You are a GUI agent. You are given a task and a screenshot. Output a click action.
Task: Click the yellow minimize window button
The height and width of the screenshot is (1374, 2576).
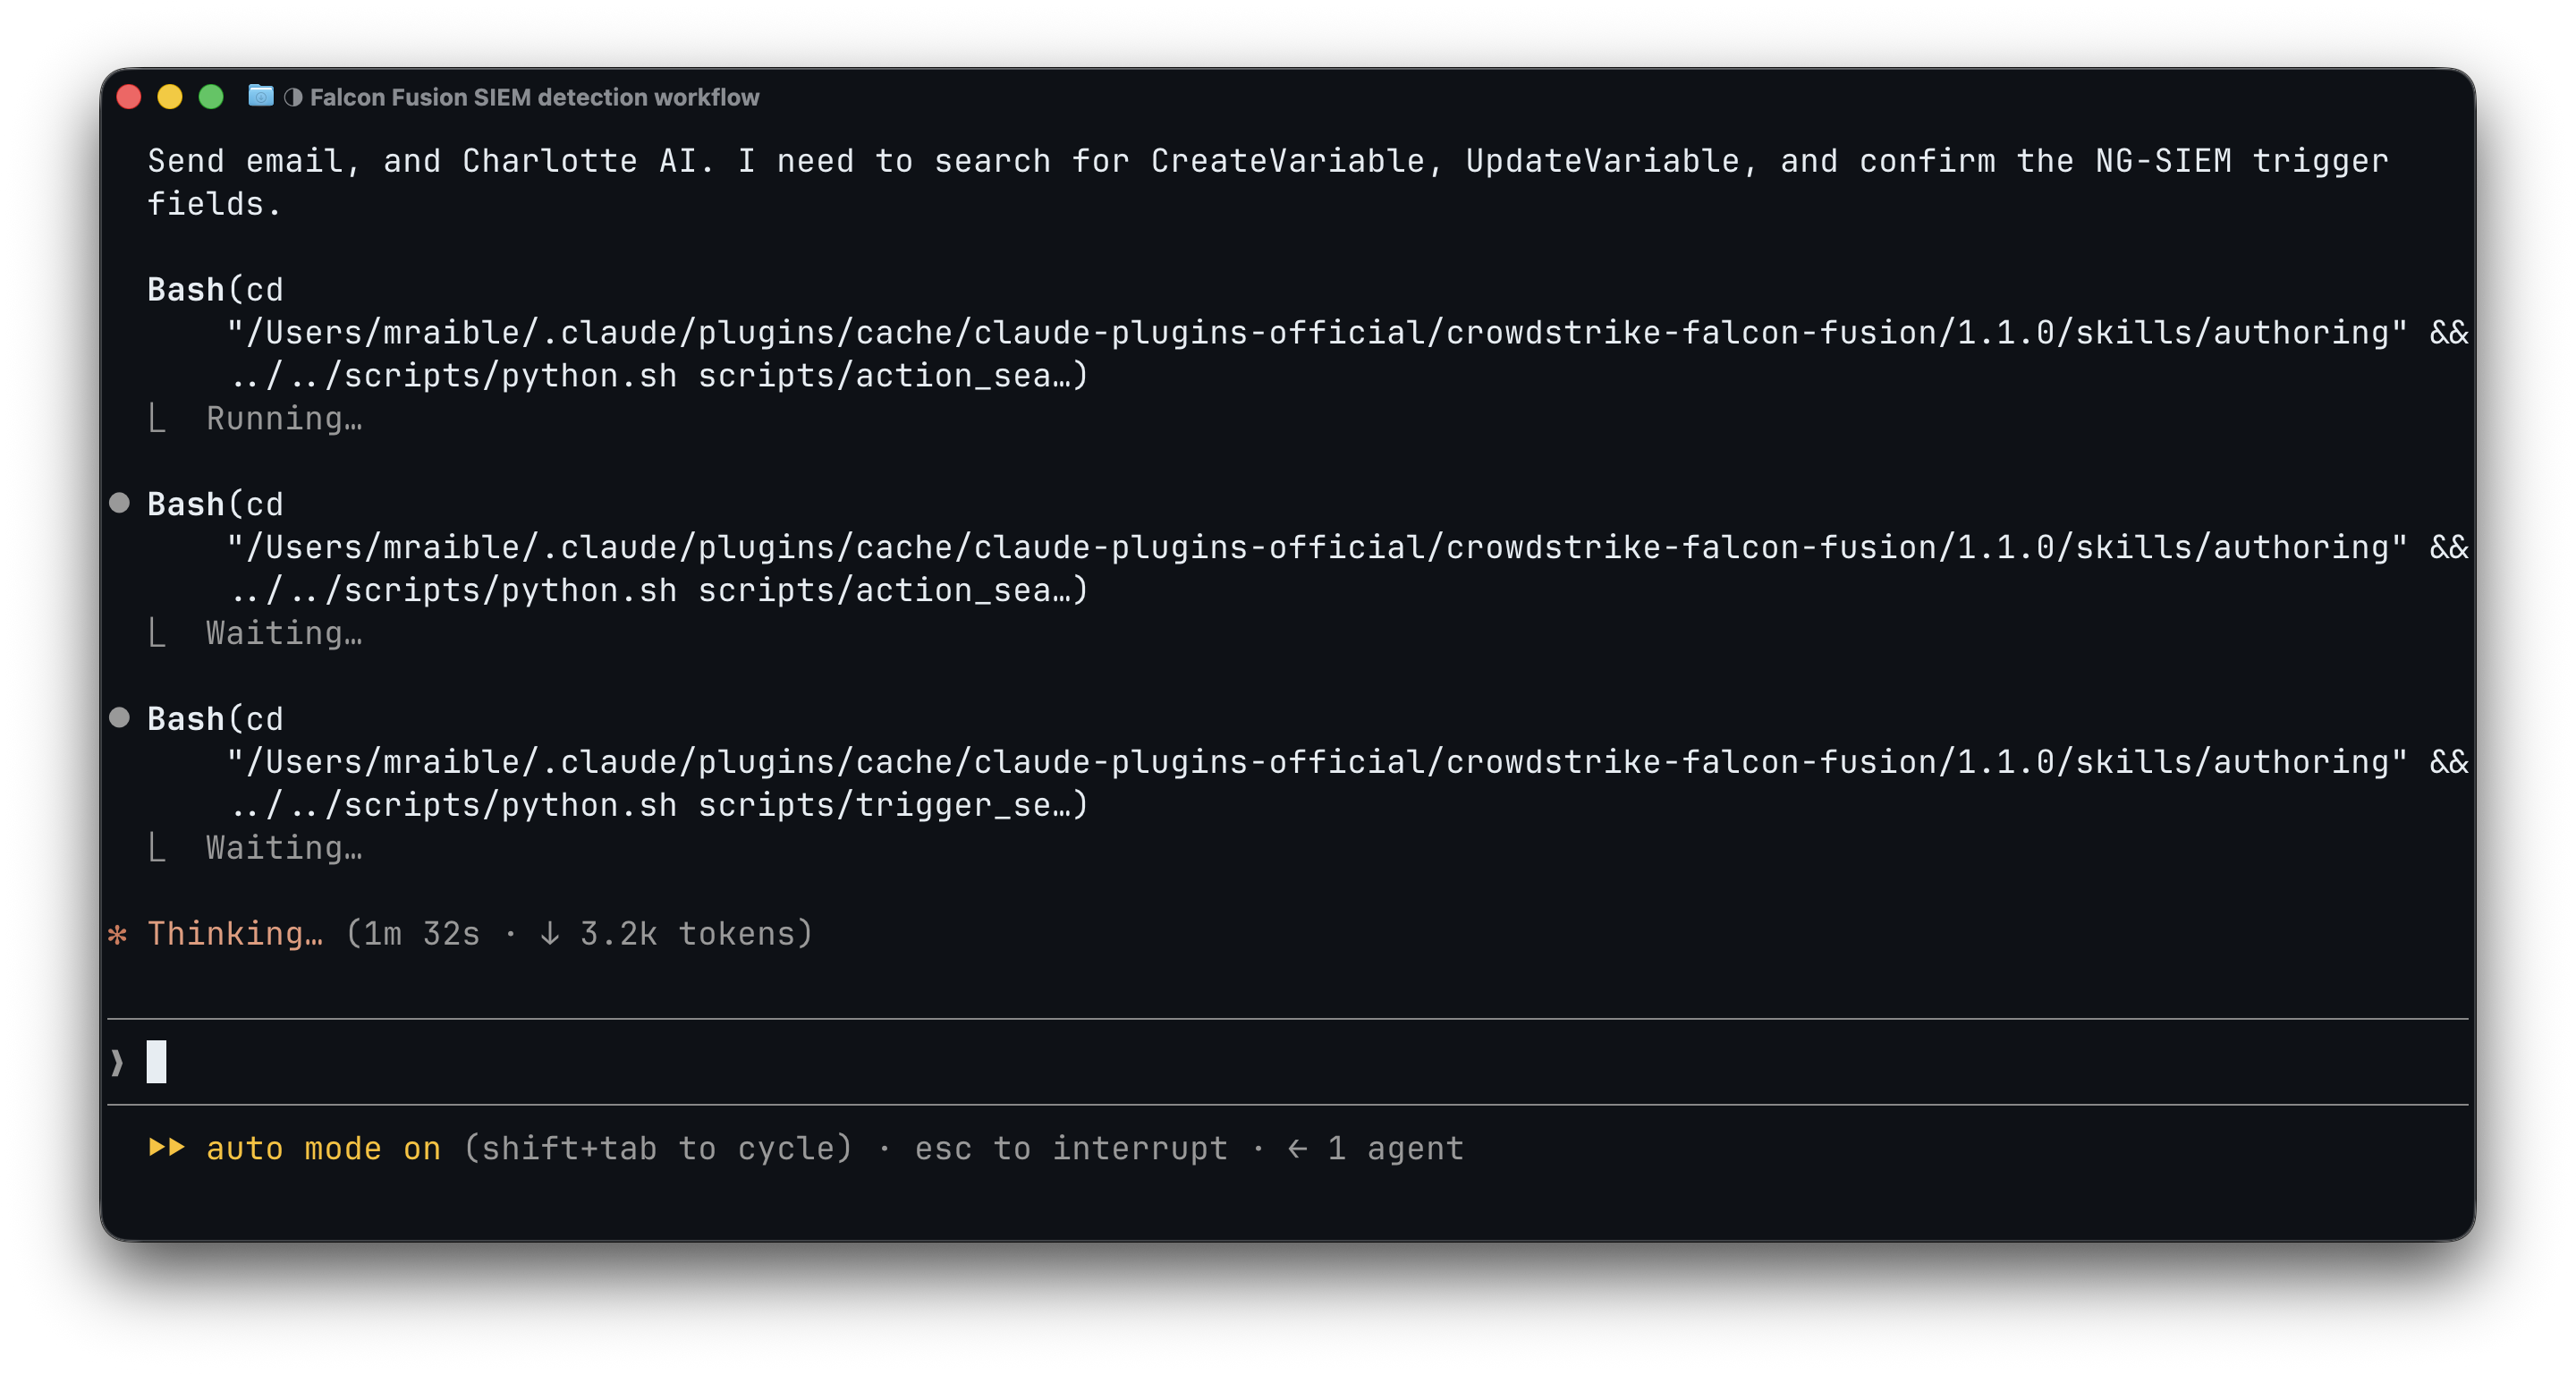pyautogui.click(x=170, y=97)
